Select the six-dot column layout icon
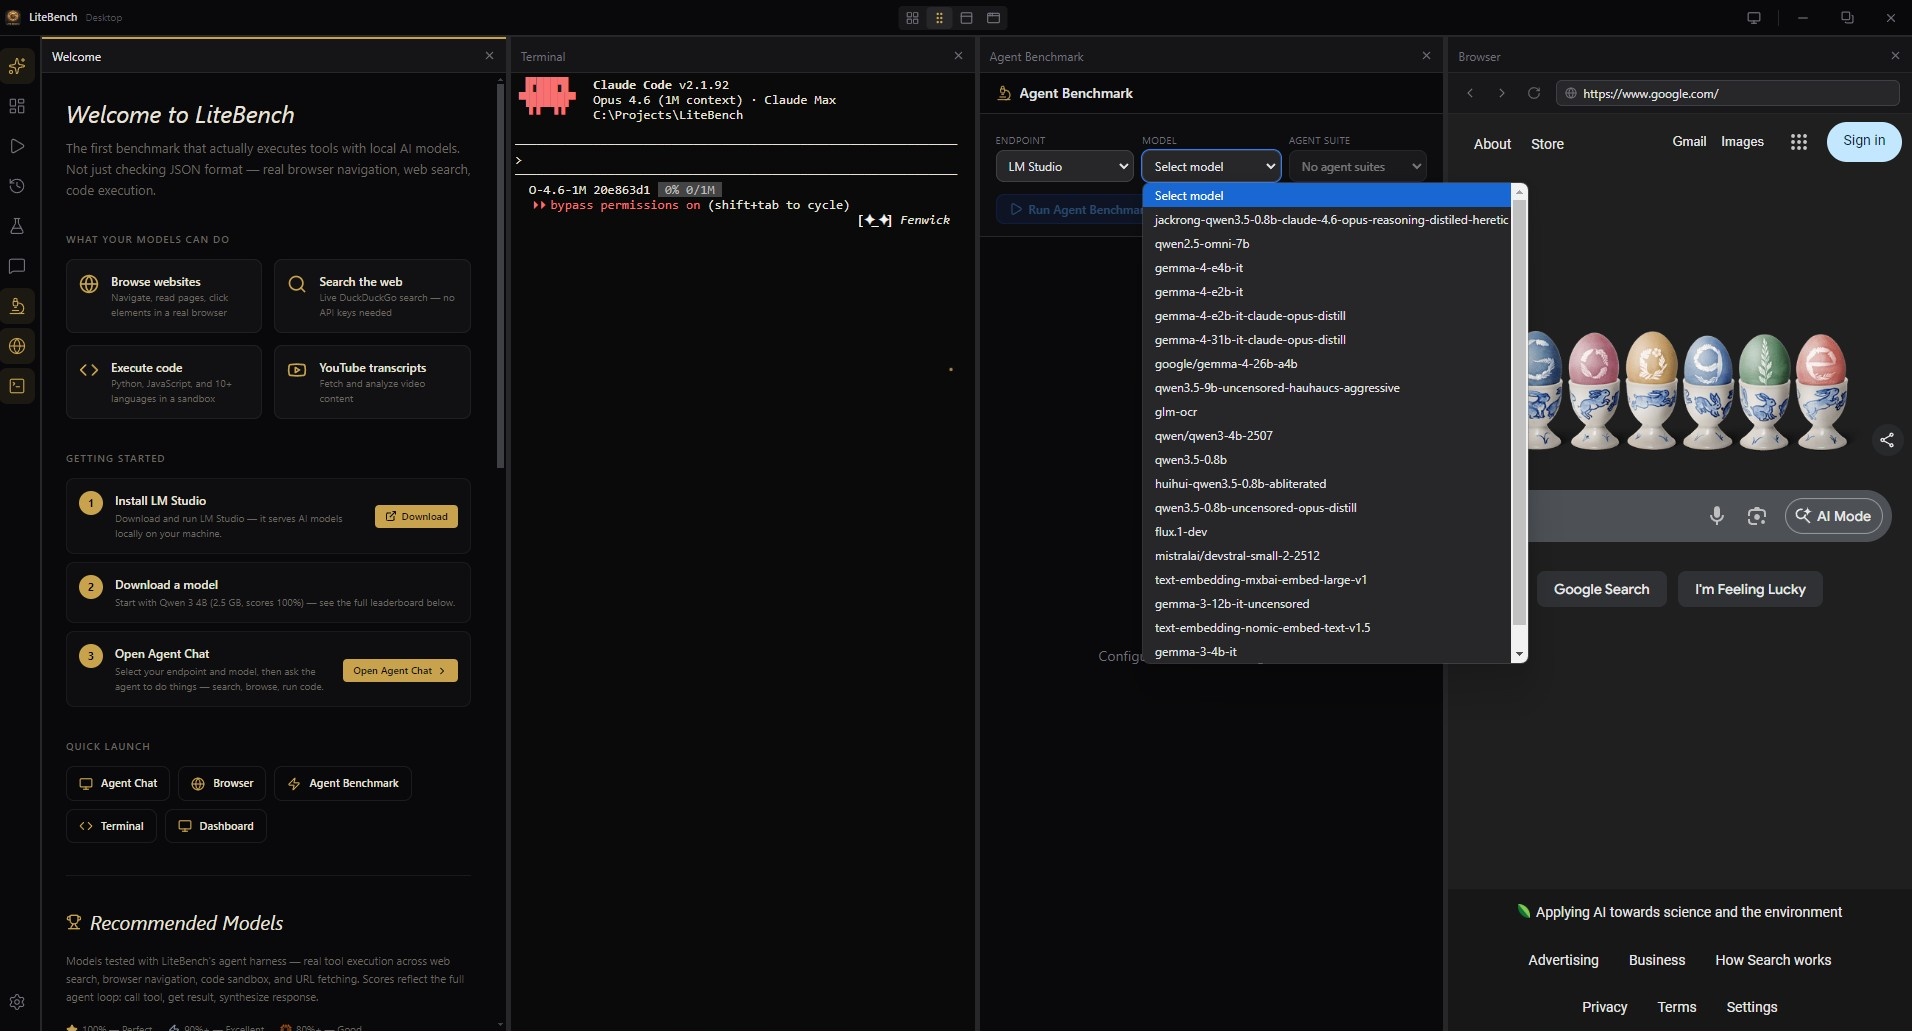 (x=939, y=18)
